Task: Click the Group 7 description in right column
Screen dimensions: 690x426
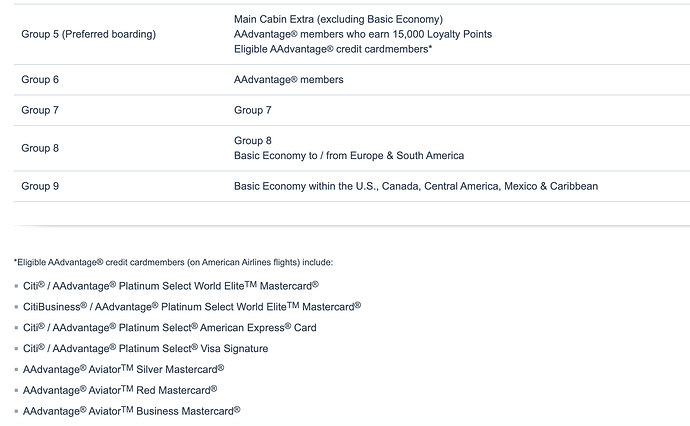Action: [x=253, y=110]
